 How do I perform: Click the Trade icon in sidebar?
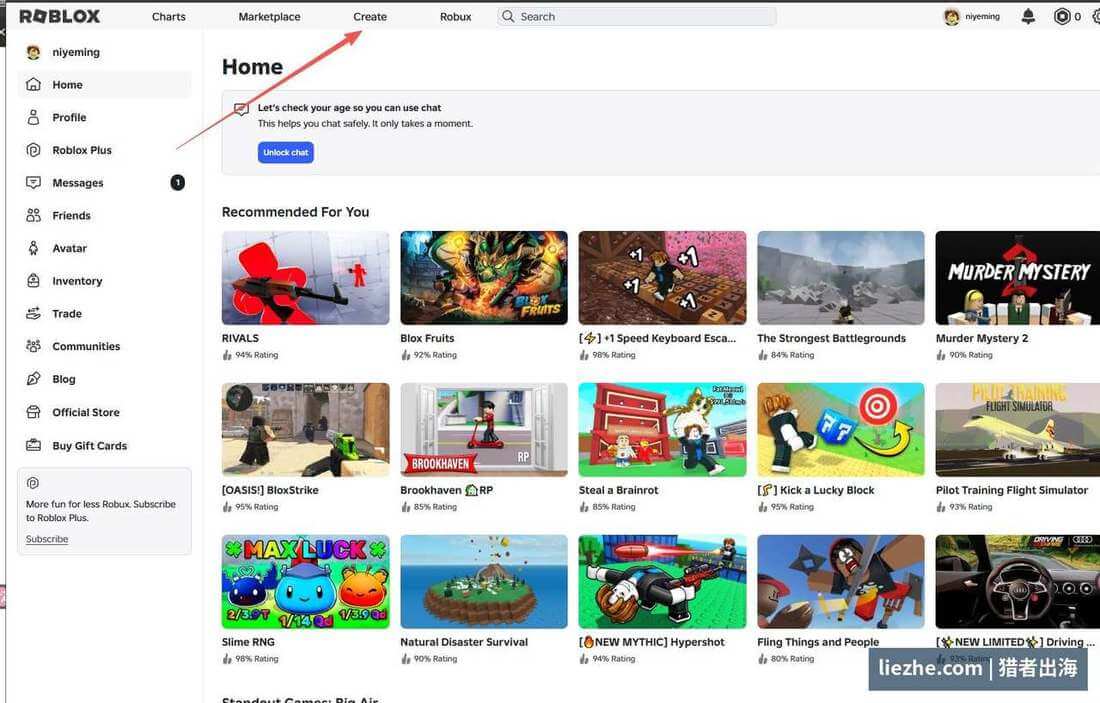(x=33, y=313)
